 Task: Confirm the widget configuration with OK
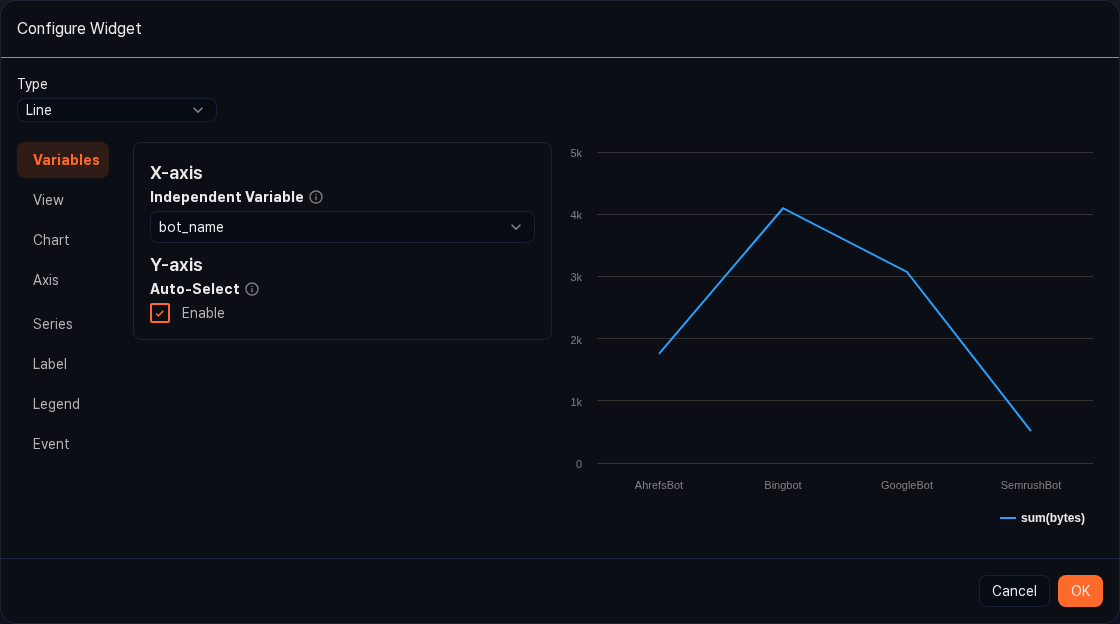point(1080,591)
